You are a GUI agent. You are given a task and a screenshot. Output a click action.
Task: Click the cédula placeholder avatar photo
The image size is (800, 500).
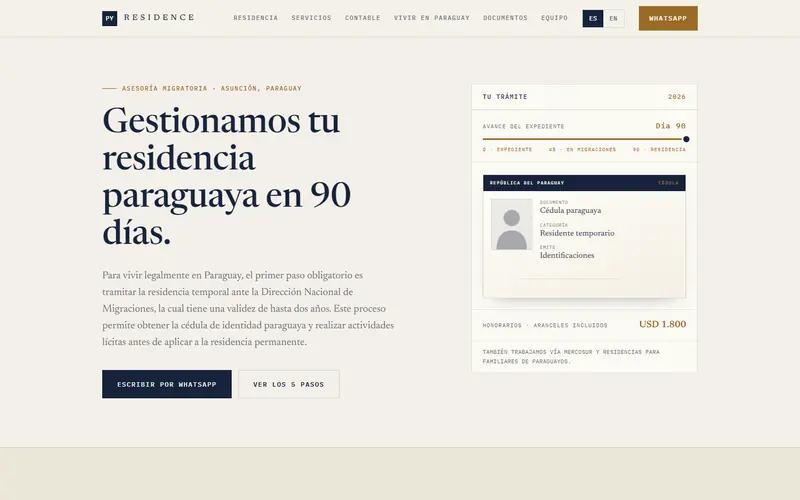(511, 224)
